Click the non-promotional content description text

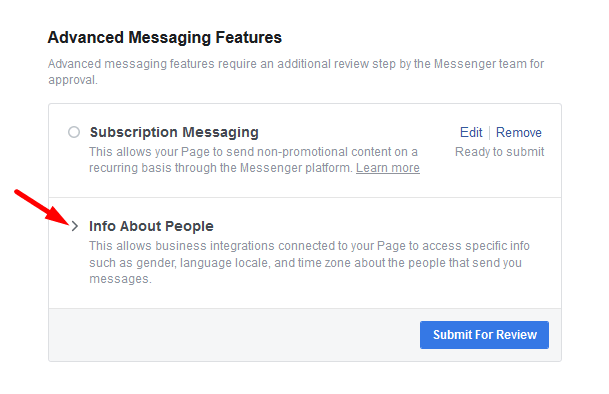pos(254,160)
